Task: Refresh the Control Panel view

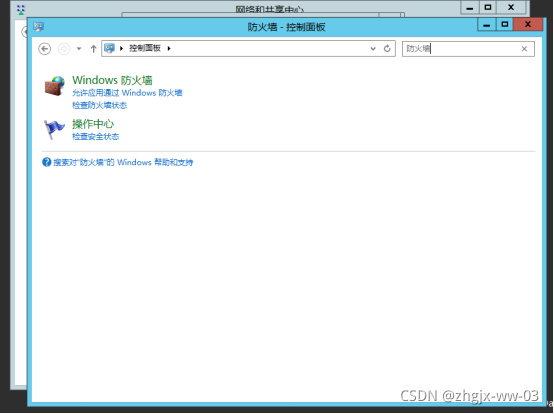Action: pyautogui.click(x=387, y=49)
